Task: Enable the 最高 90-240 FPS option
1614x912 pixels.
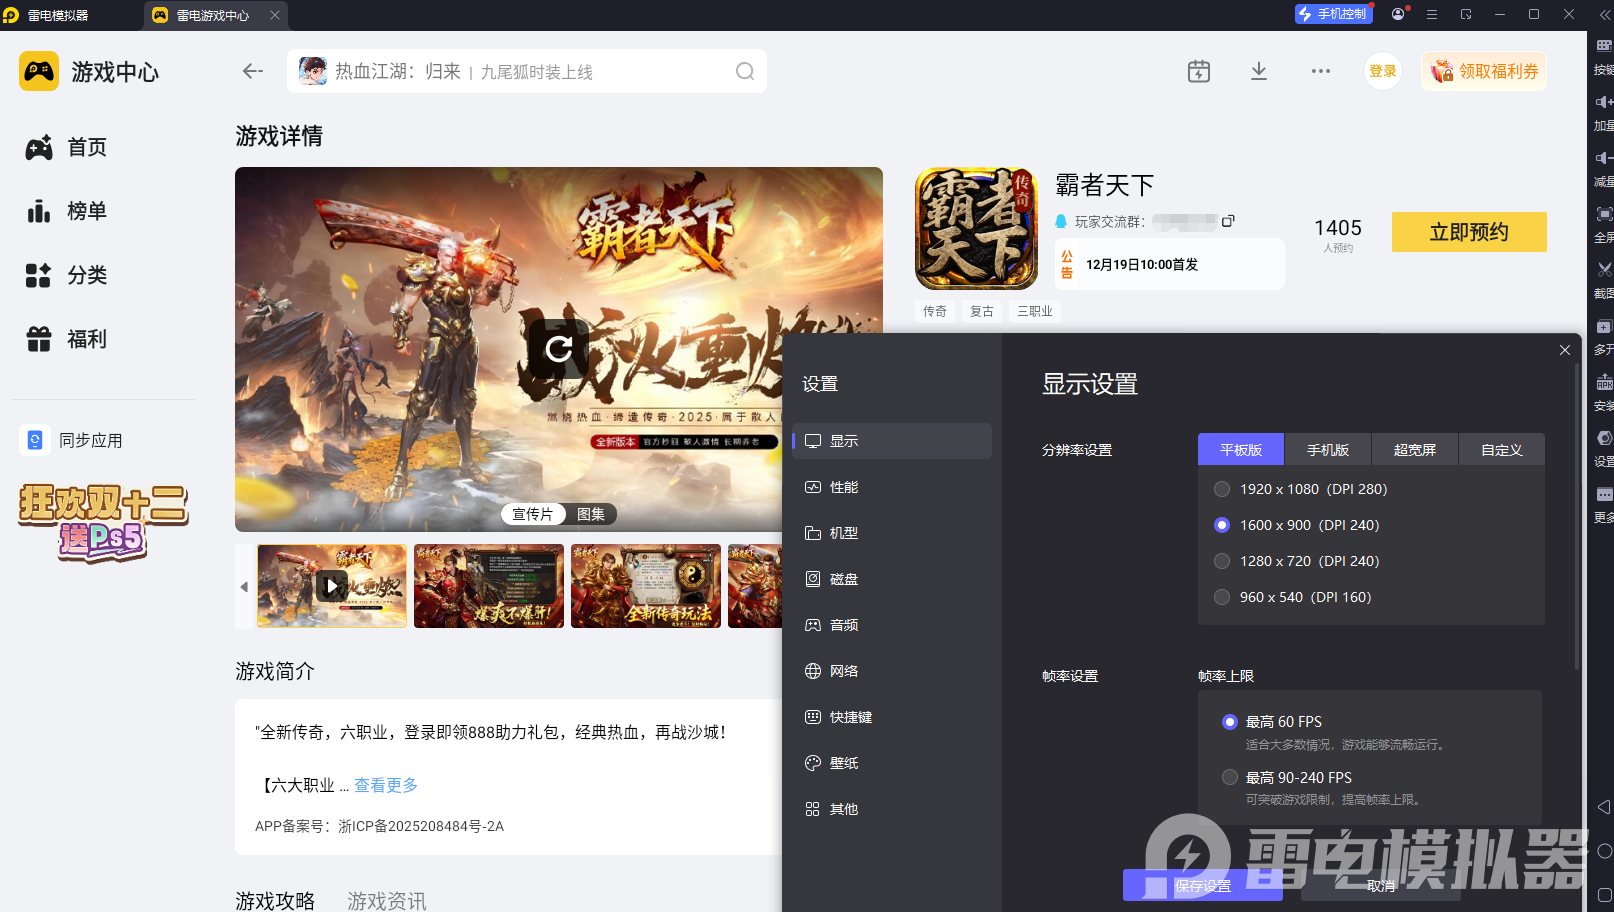Action: [1230, 777]
